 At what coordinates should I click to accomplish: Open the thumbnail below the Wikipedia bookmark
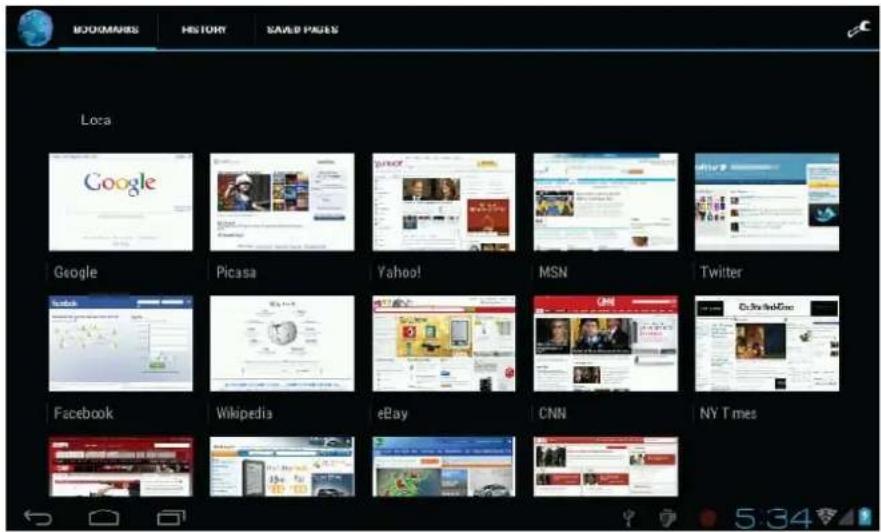[282, 467]
